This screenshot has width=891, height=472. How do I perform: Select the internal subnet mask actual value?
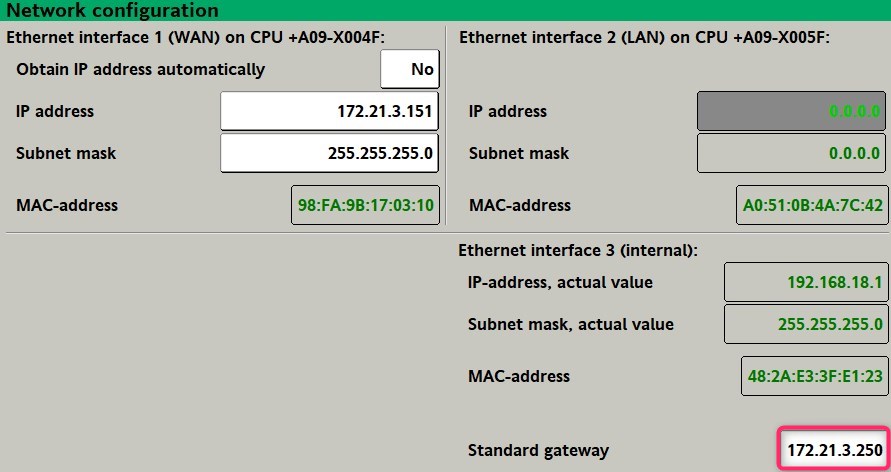[805, 324]
